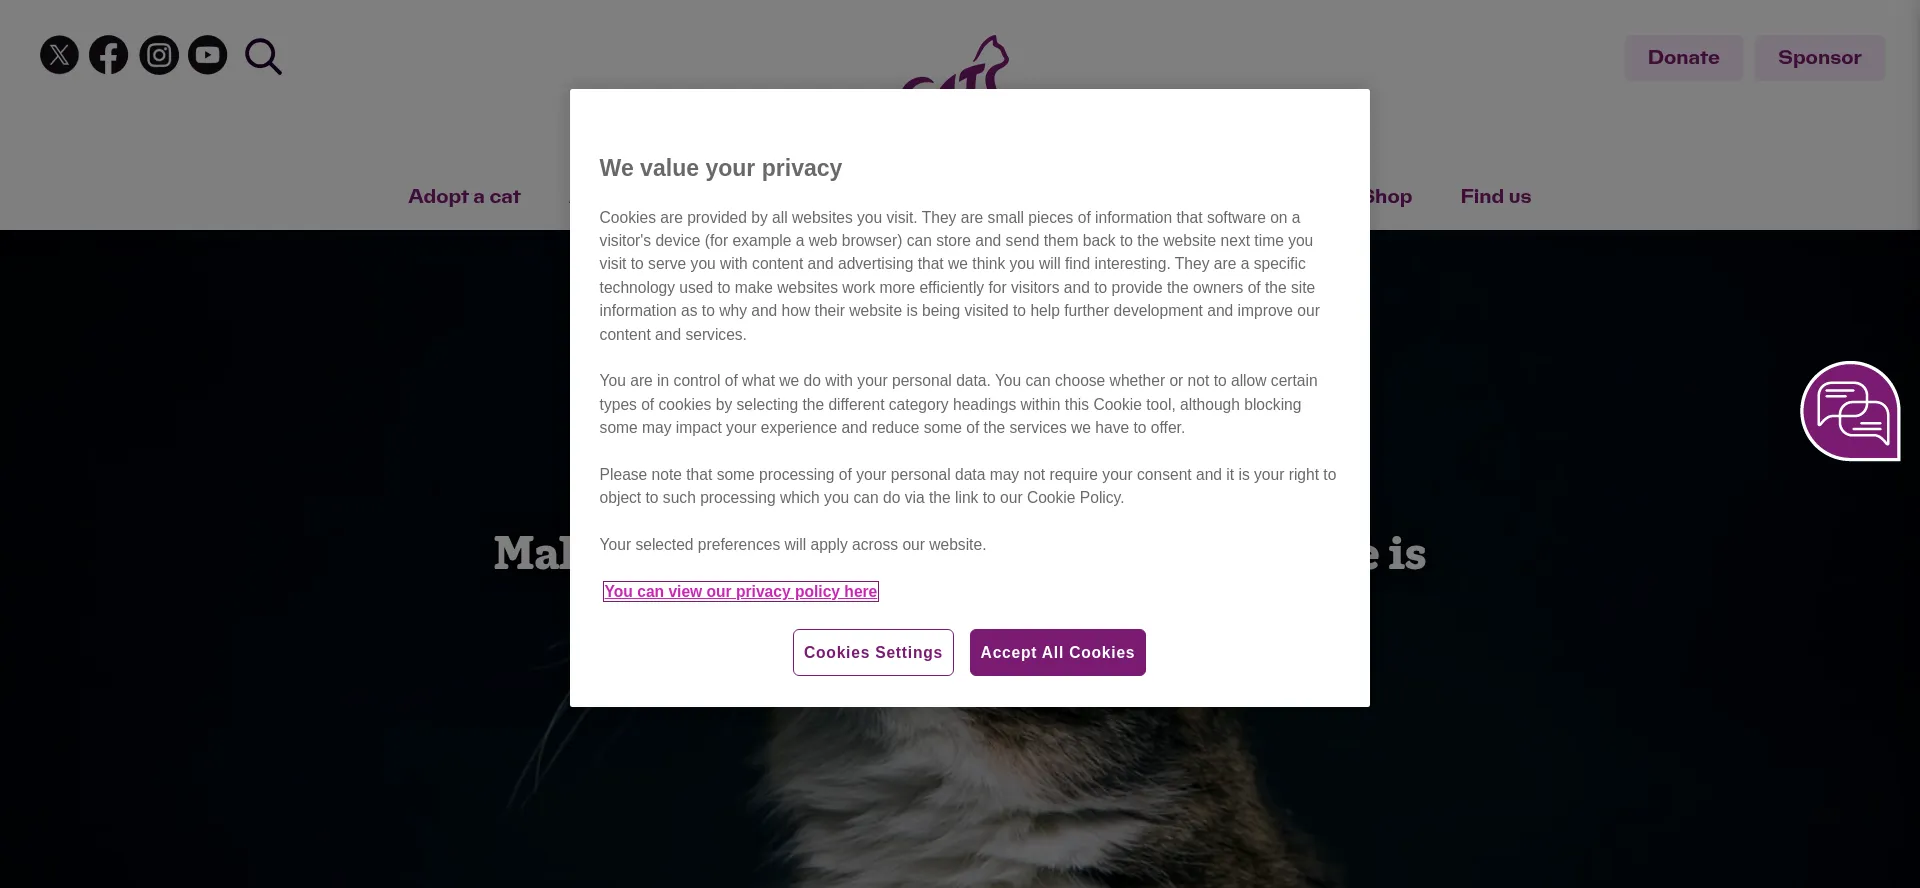Open Cookies Settings
This screenshot has width=1920, height=888.
click(873, 653)
